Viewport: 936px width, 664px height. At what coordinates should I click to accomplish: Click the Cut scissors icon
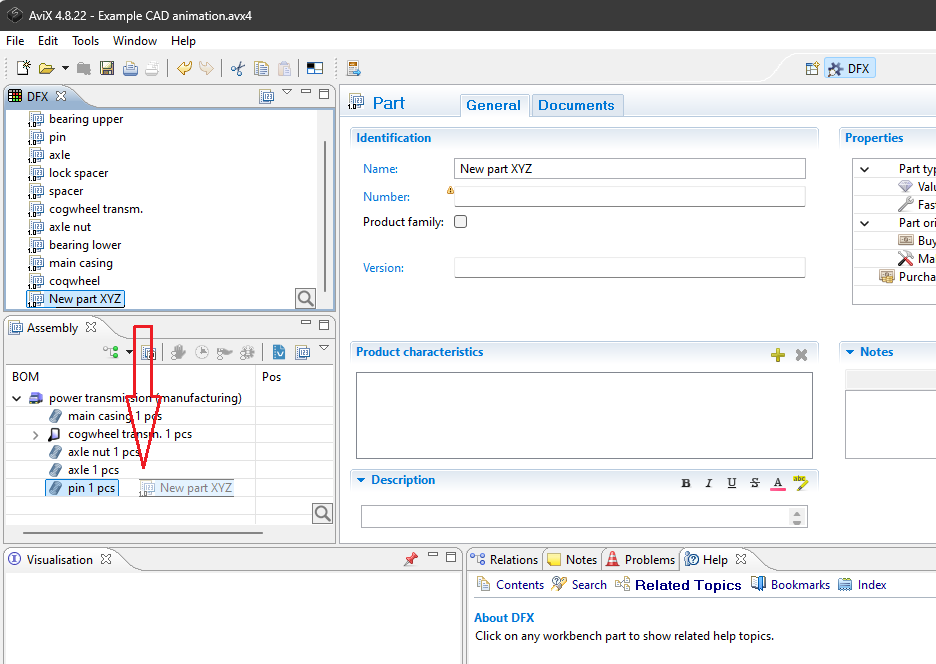tap(237, 69)
